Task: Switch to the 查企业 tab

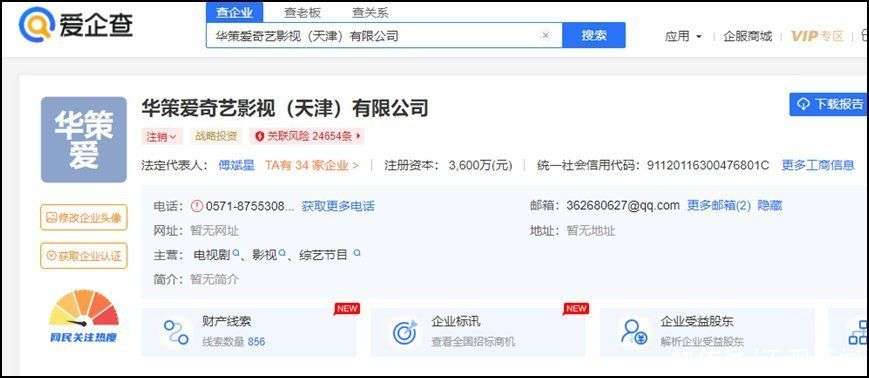Action: point(234,12)
